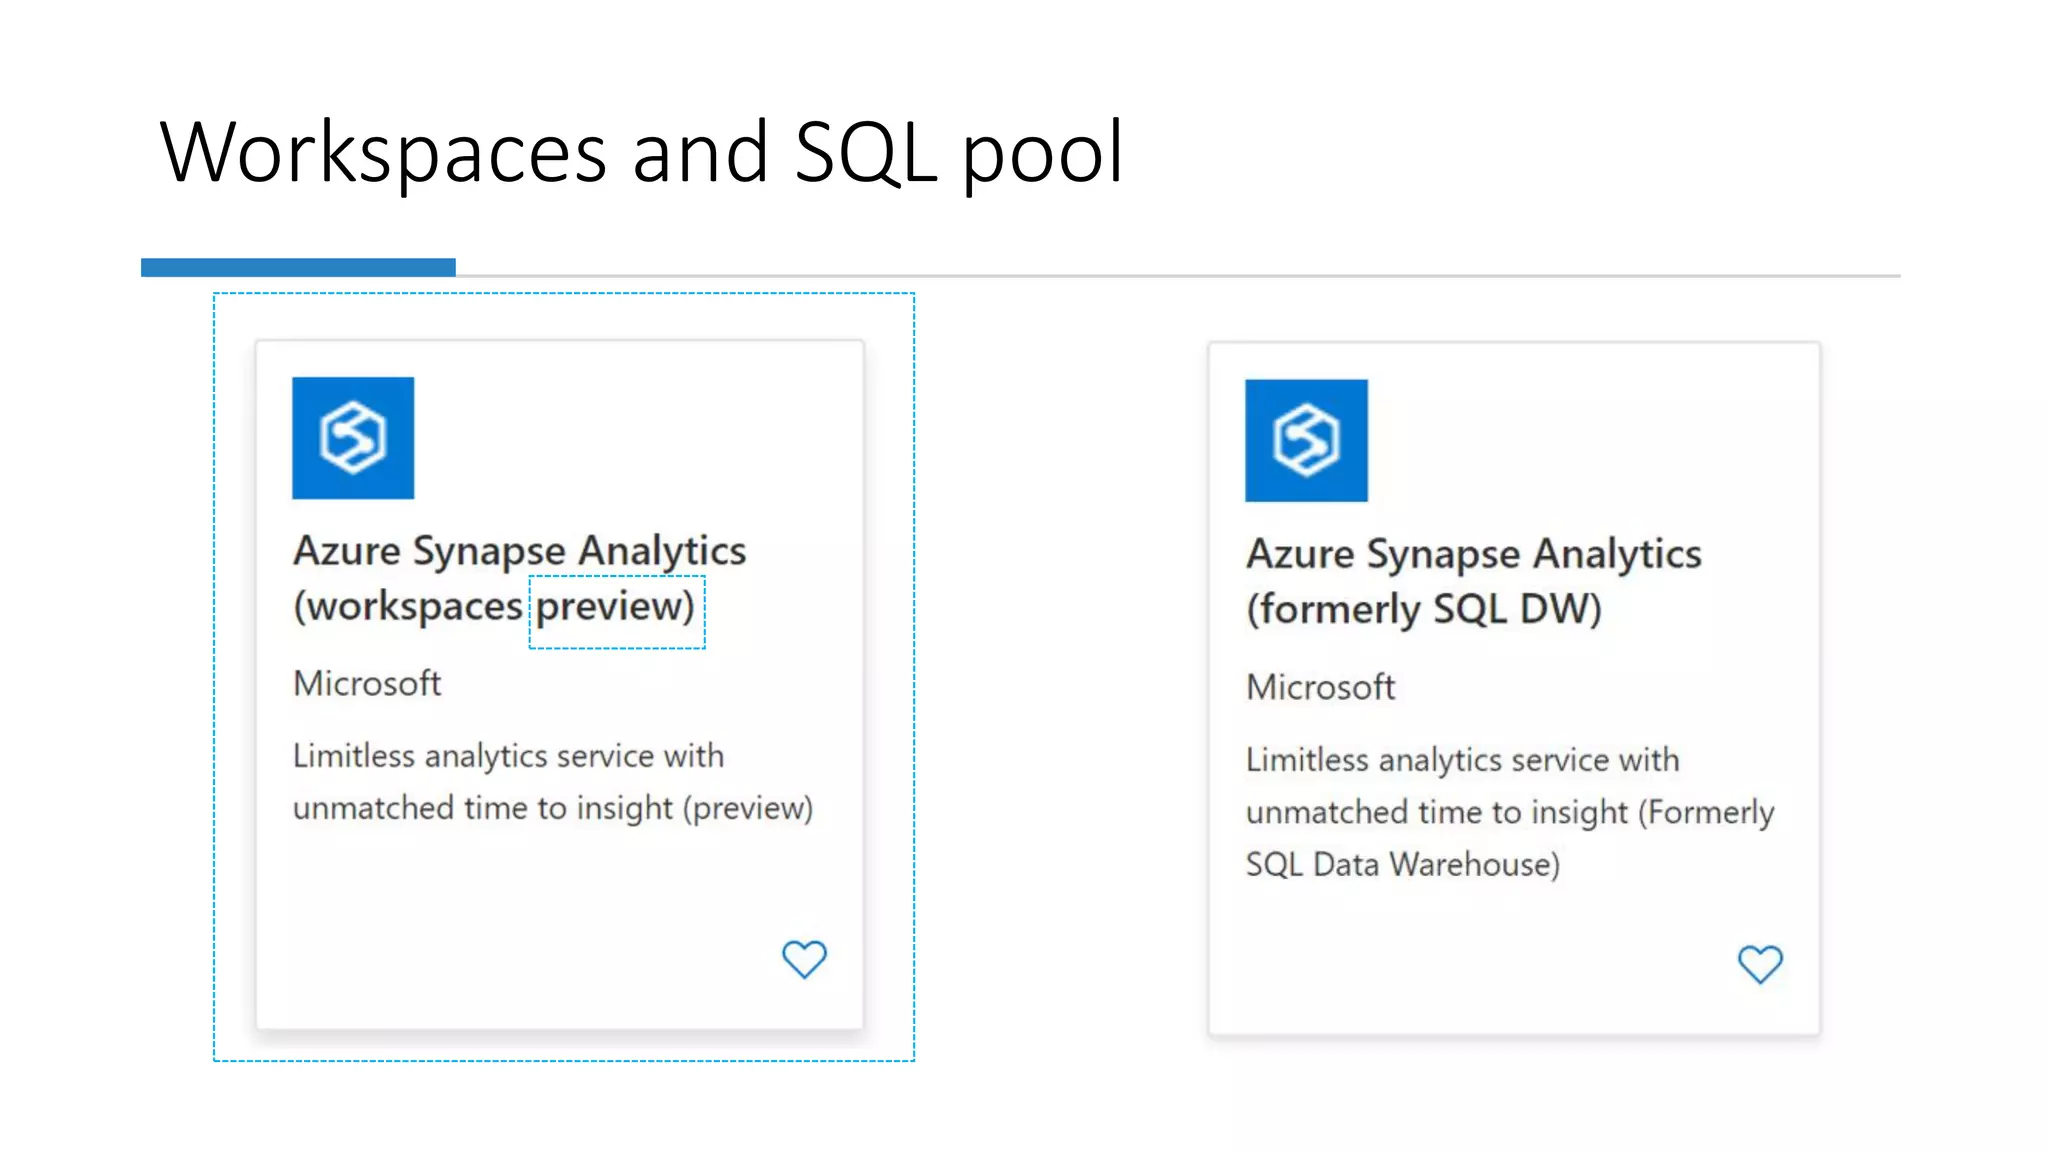Click the "(formerly SQL DW)" line of the right title

point(1424,609)
